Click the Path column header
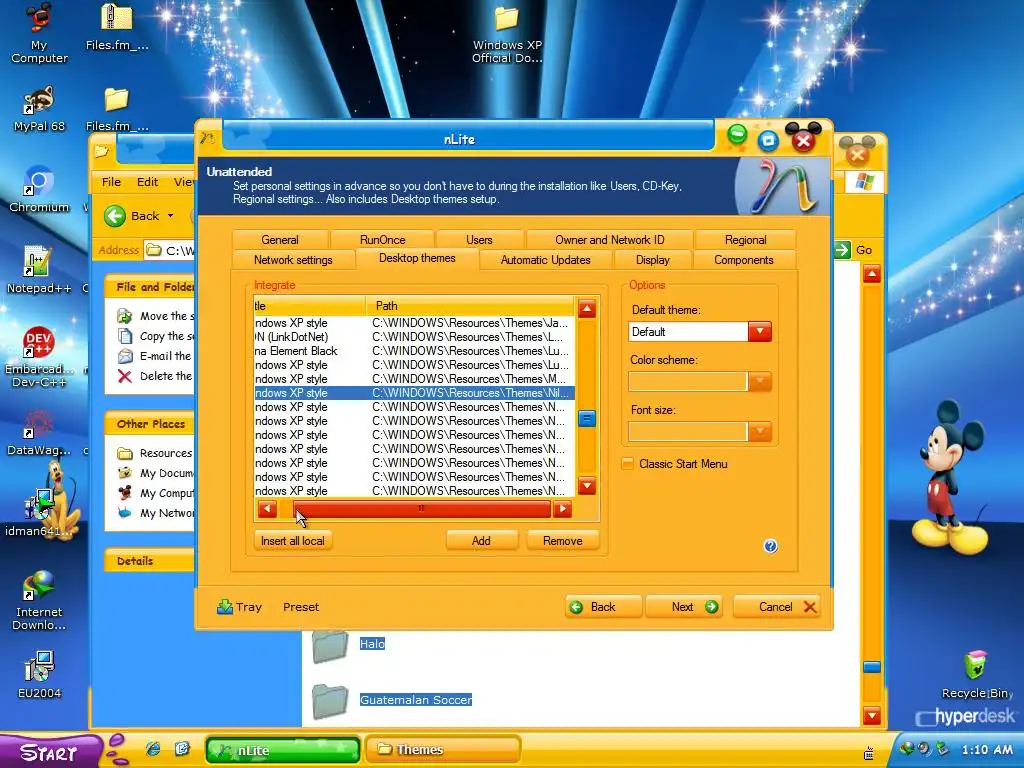1024x768 pixels. click(x=470, y=306)
